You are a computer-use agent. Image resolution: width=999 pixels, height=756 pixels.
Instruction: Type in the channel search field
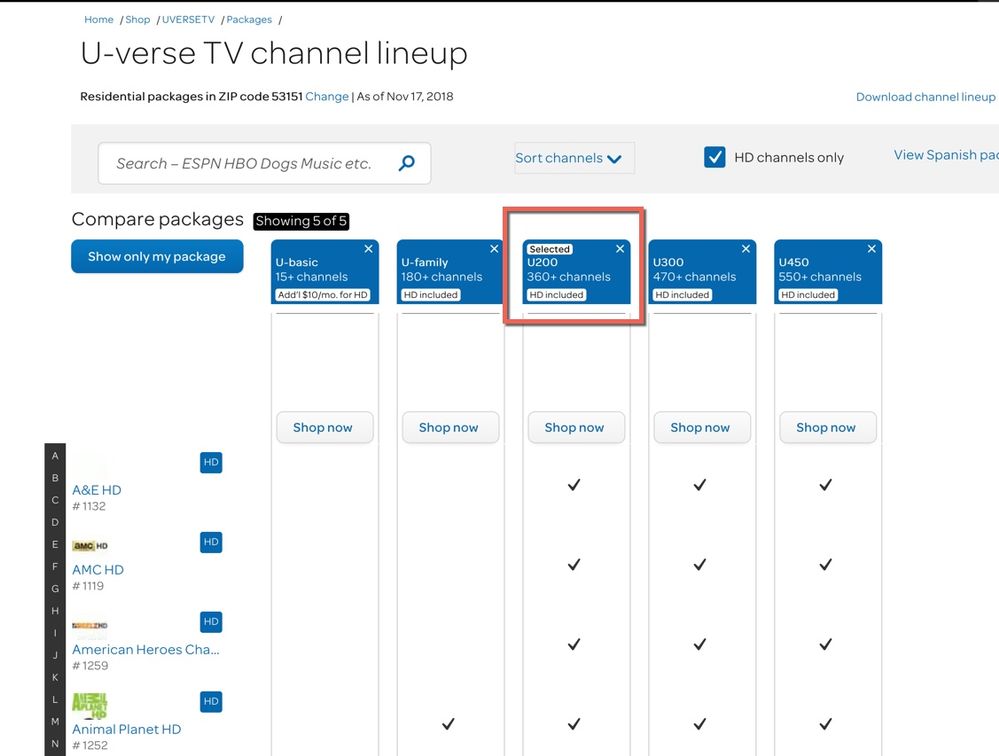[244, 163]
